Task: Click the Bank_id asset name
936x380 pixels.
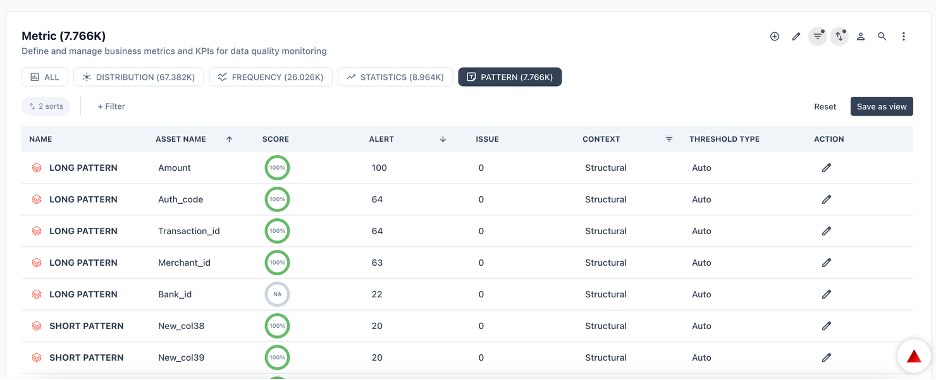Action: pos(174,294)
